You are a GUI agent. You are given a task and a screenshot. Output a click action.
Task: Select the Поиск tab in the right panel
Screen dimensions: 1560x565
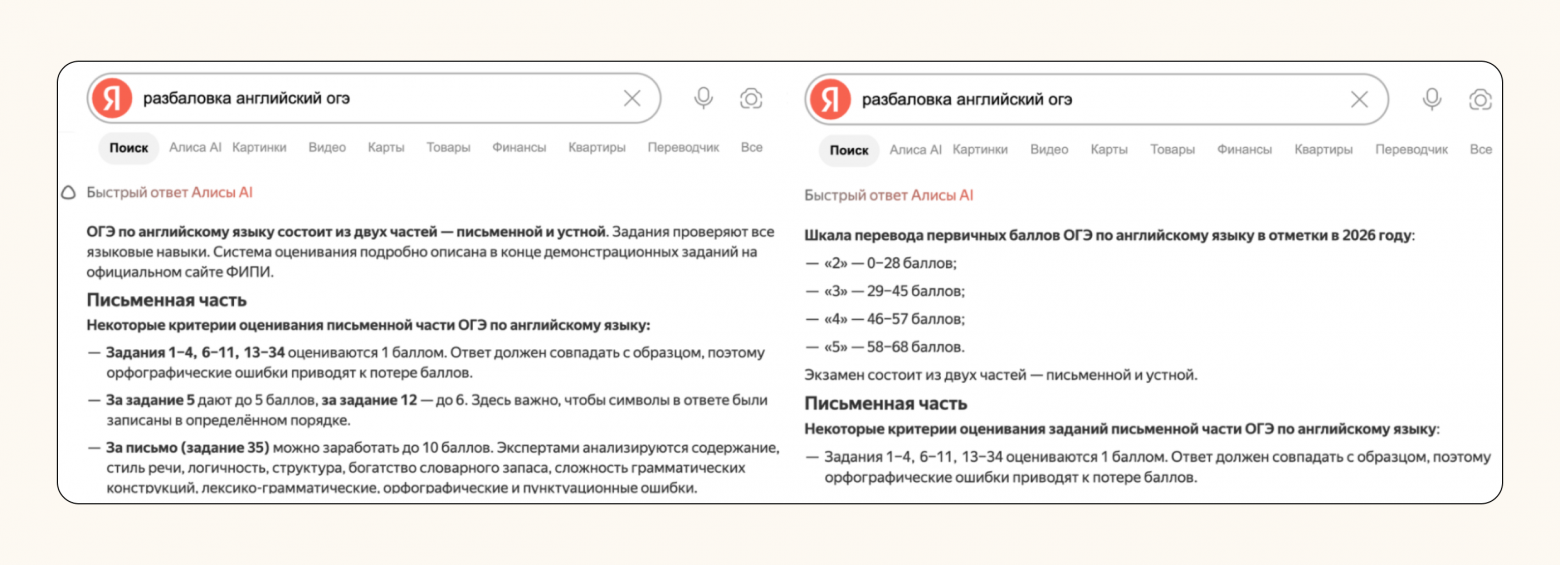849,150
